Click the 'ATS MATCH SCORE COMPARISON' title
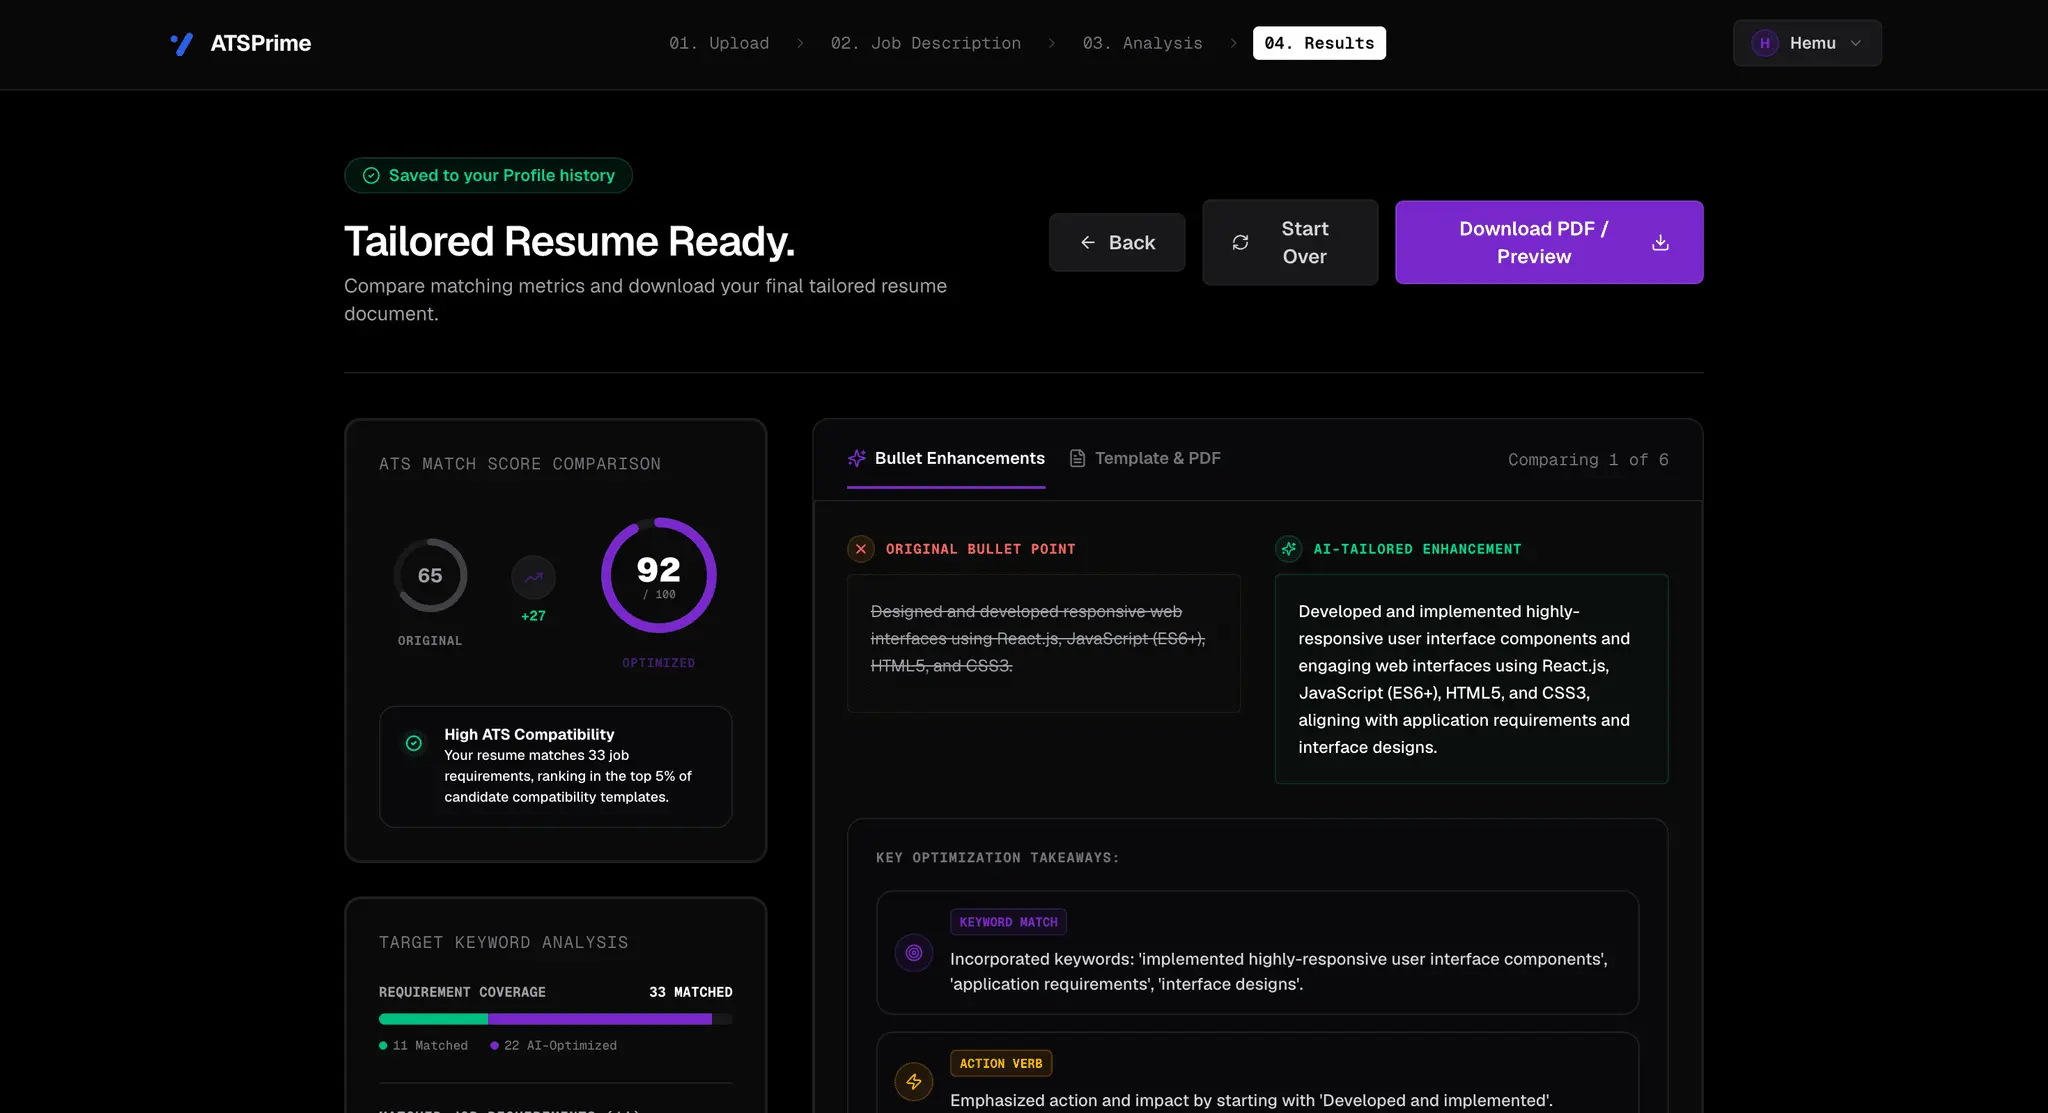Screen dimensions: 2048x1113 pyautogui.click(x=520, y=464)
